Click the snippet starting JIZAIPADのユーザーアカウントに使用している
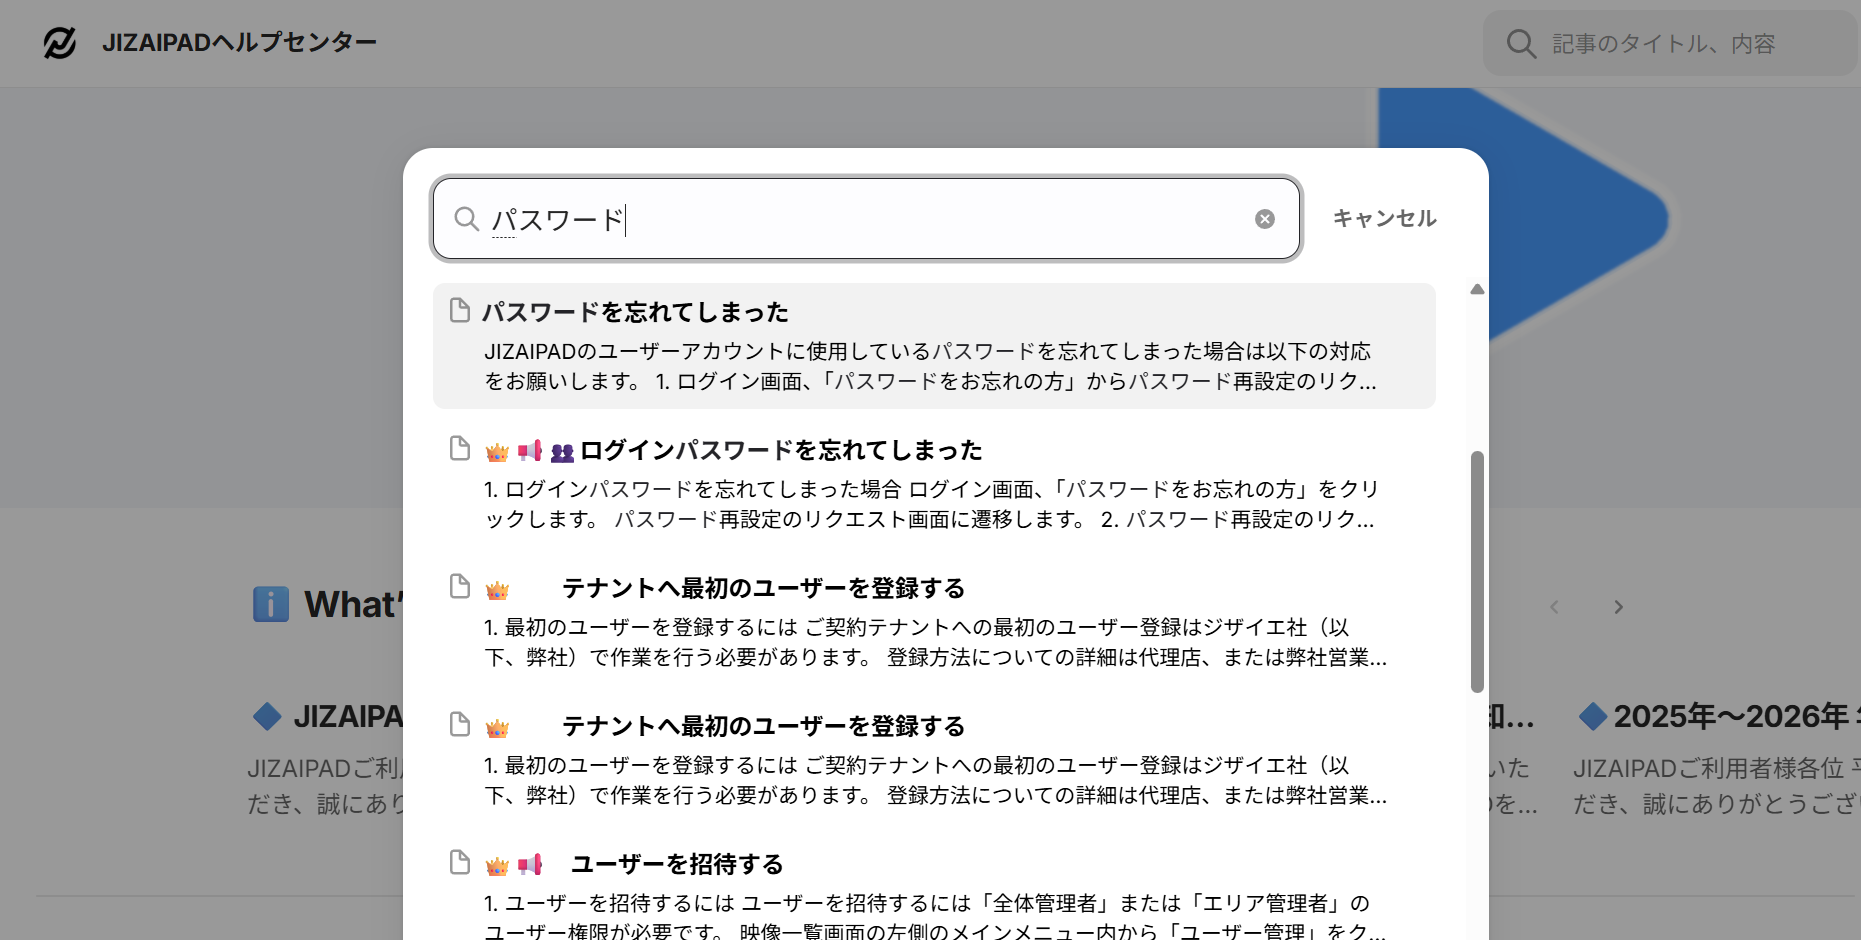Screen dimensions: 1861x940 (930, 366)
